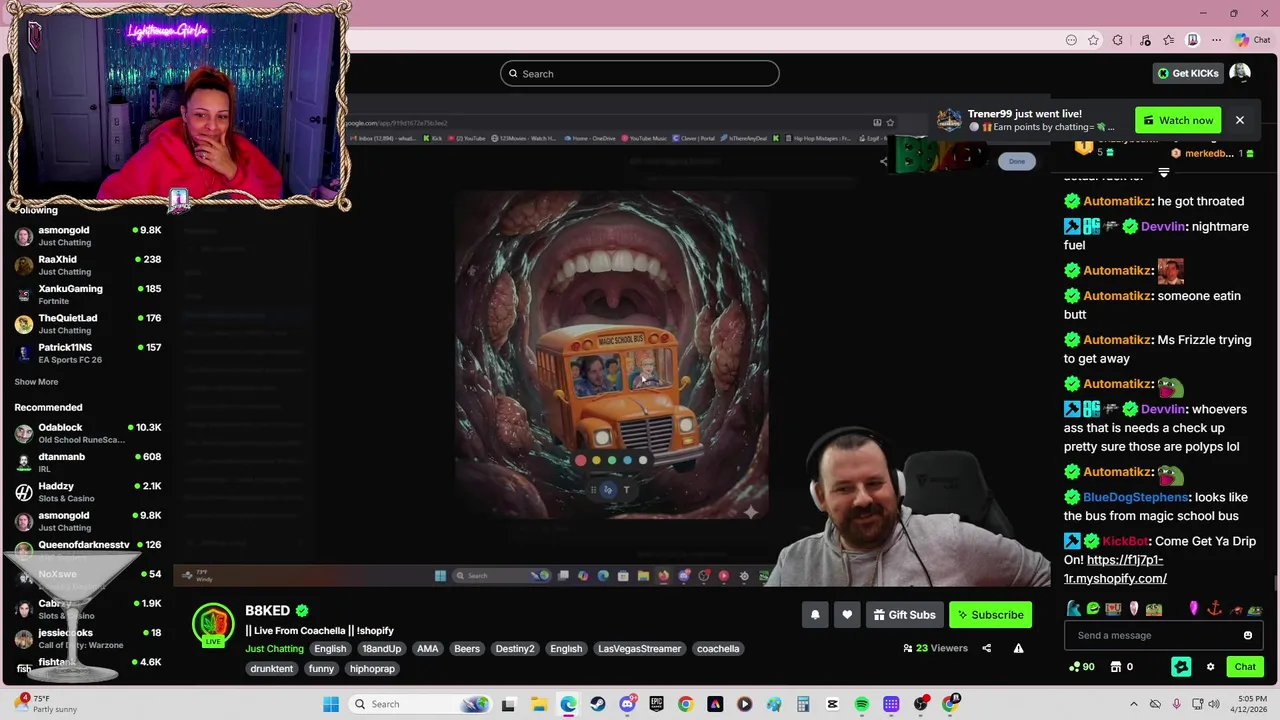
Task: Open Odablock channel in Recommended
Action: point(88,433)
